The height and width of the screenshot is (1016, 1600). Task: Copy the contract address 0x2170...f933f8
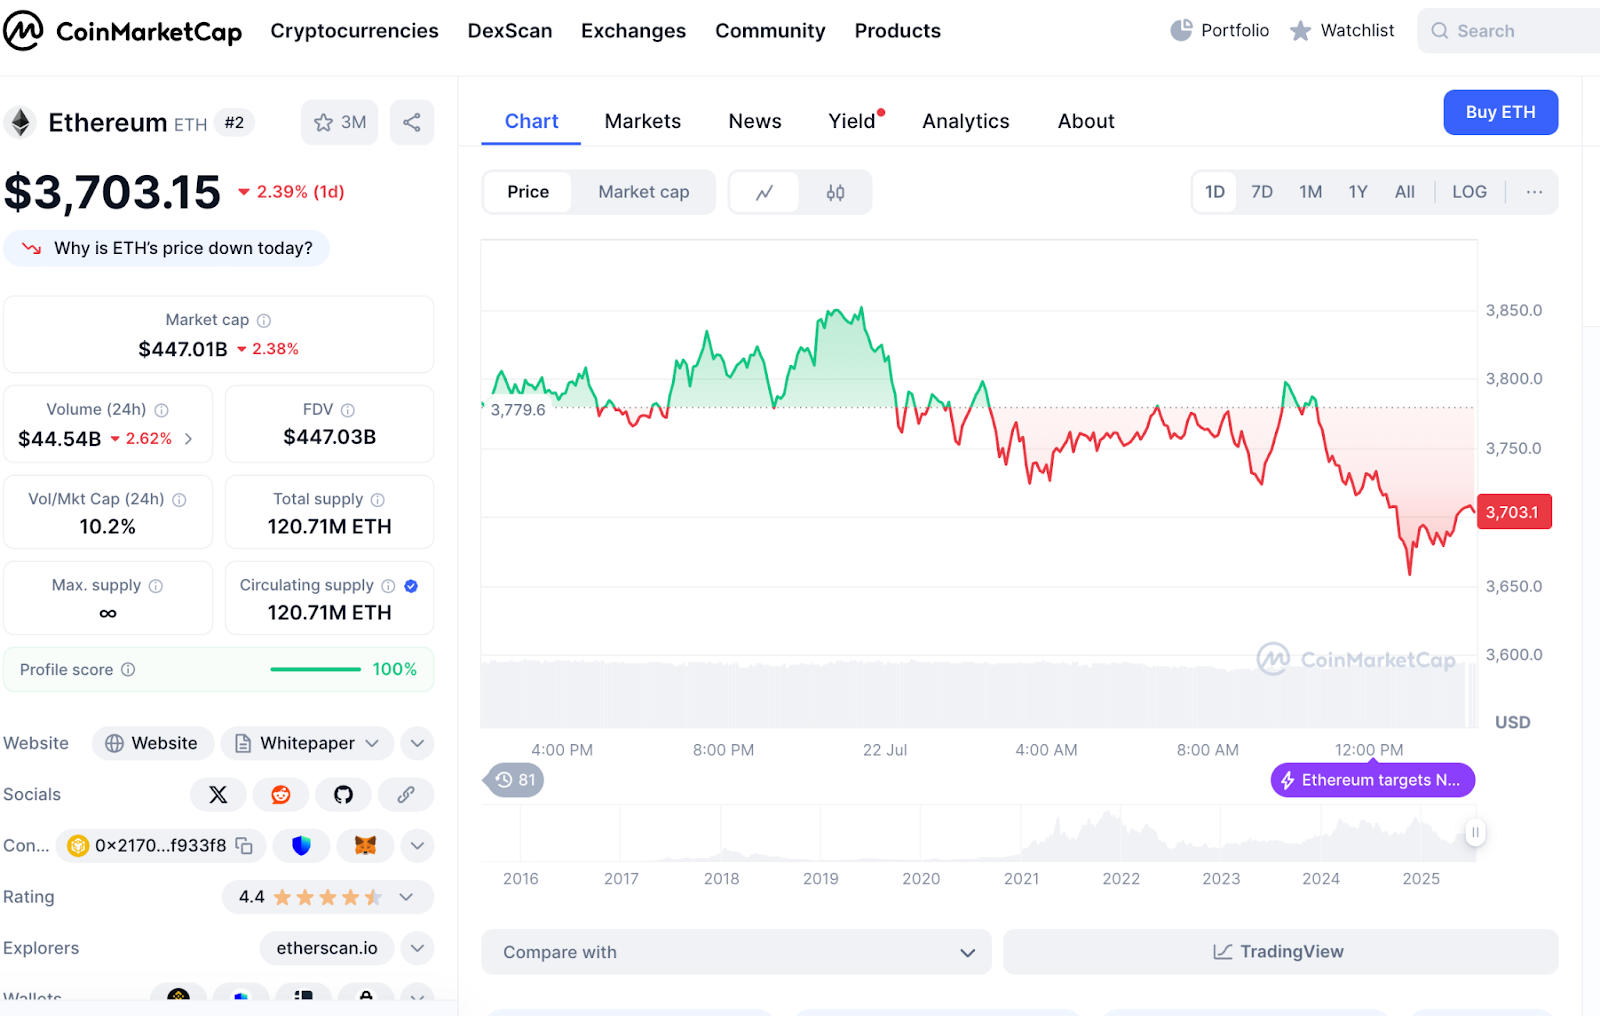pyautogui.click(x=244, y=846)
